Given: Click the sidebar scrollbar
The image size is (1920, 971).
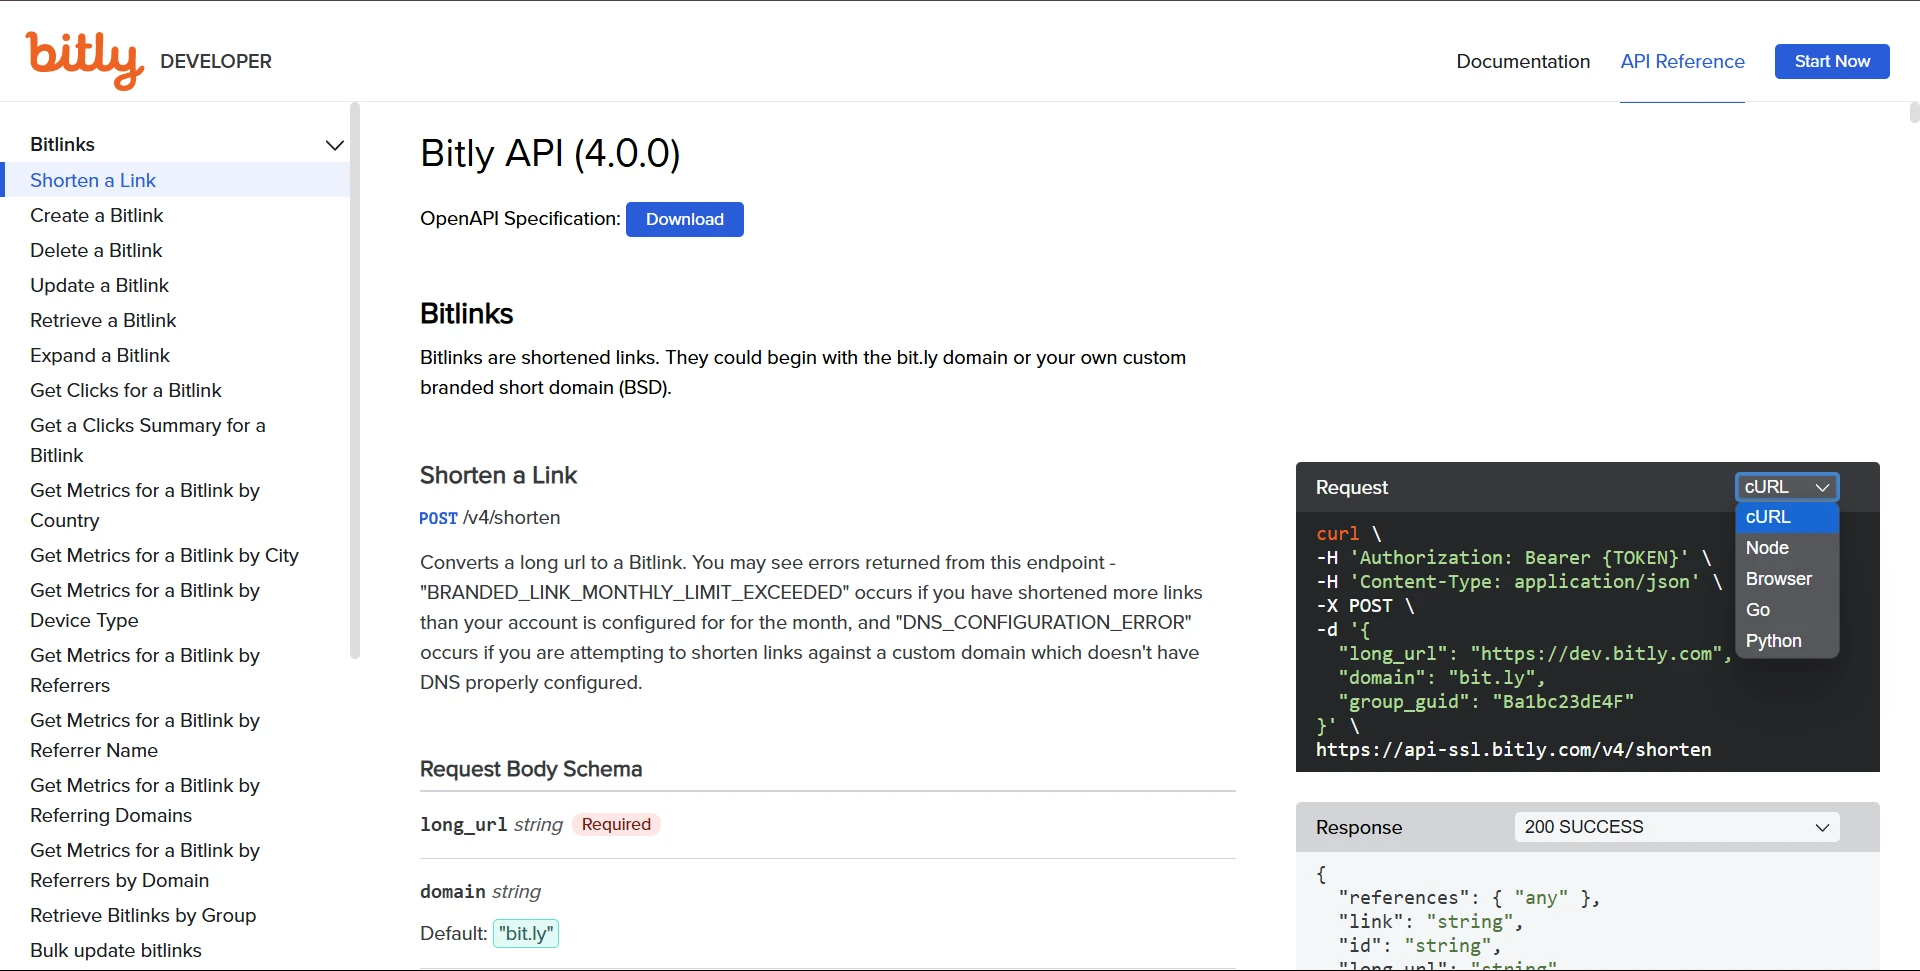Looking at the screenshot, I should click(357, 380).
